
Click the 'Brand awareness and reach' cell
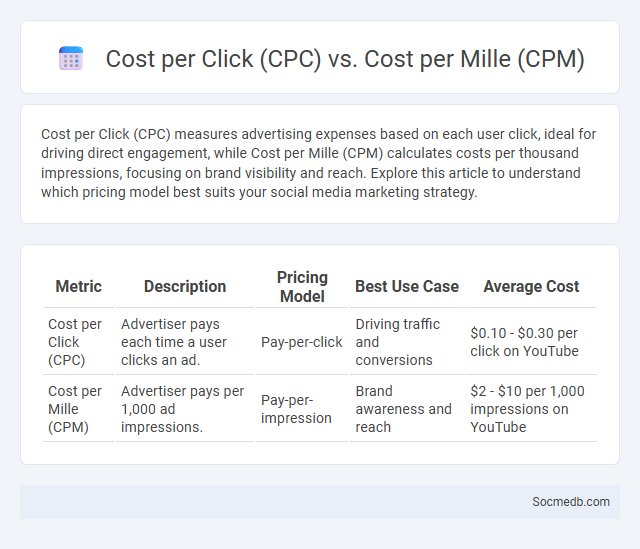coord(407,409)
